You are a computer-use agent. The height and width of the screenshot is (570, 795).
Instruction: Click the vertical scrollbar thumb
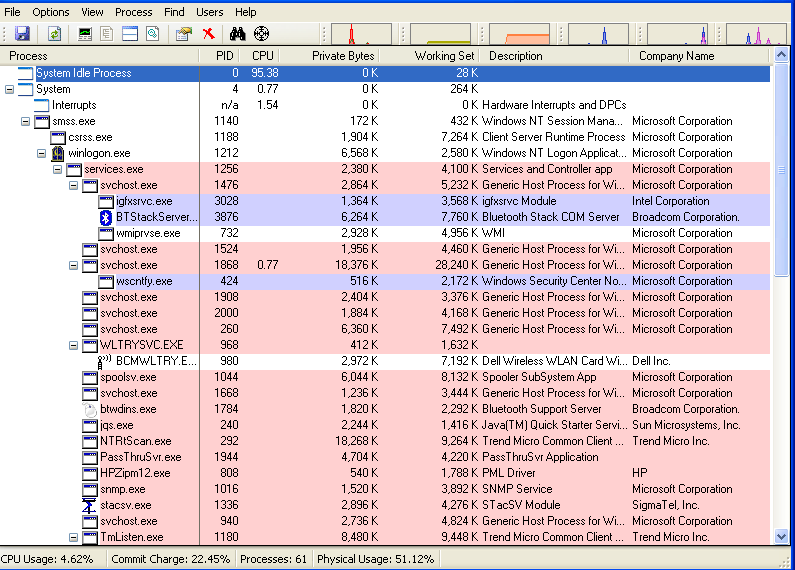click(781, 170)
